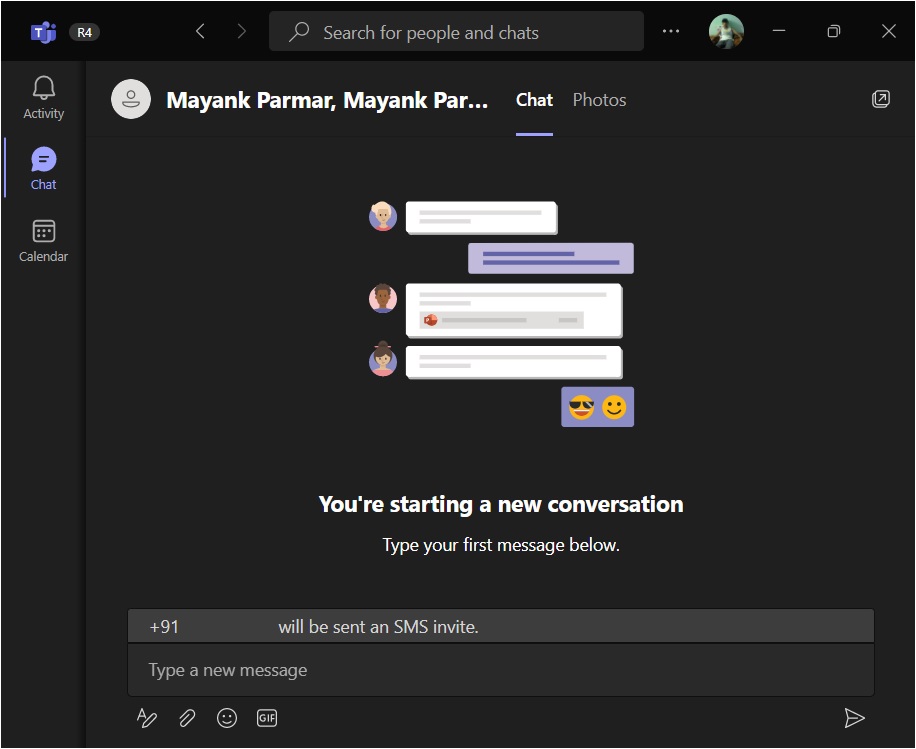
Task: Click the R4 badge near logo
Action: [x=84, y=32]
